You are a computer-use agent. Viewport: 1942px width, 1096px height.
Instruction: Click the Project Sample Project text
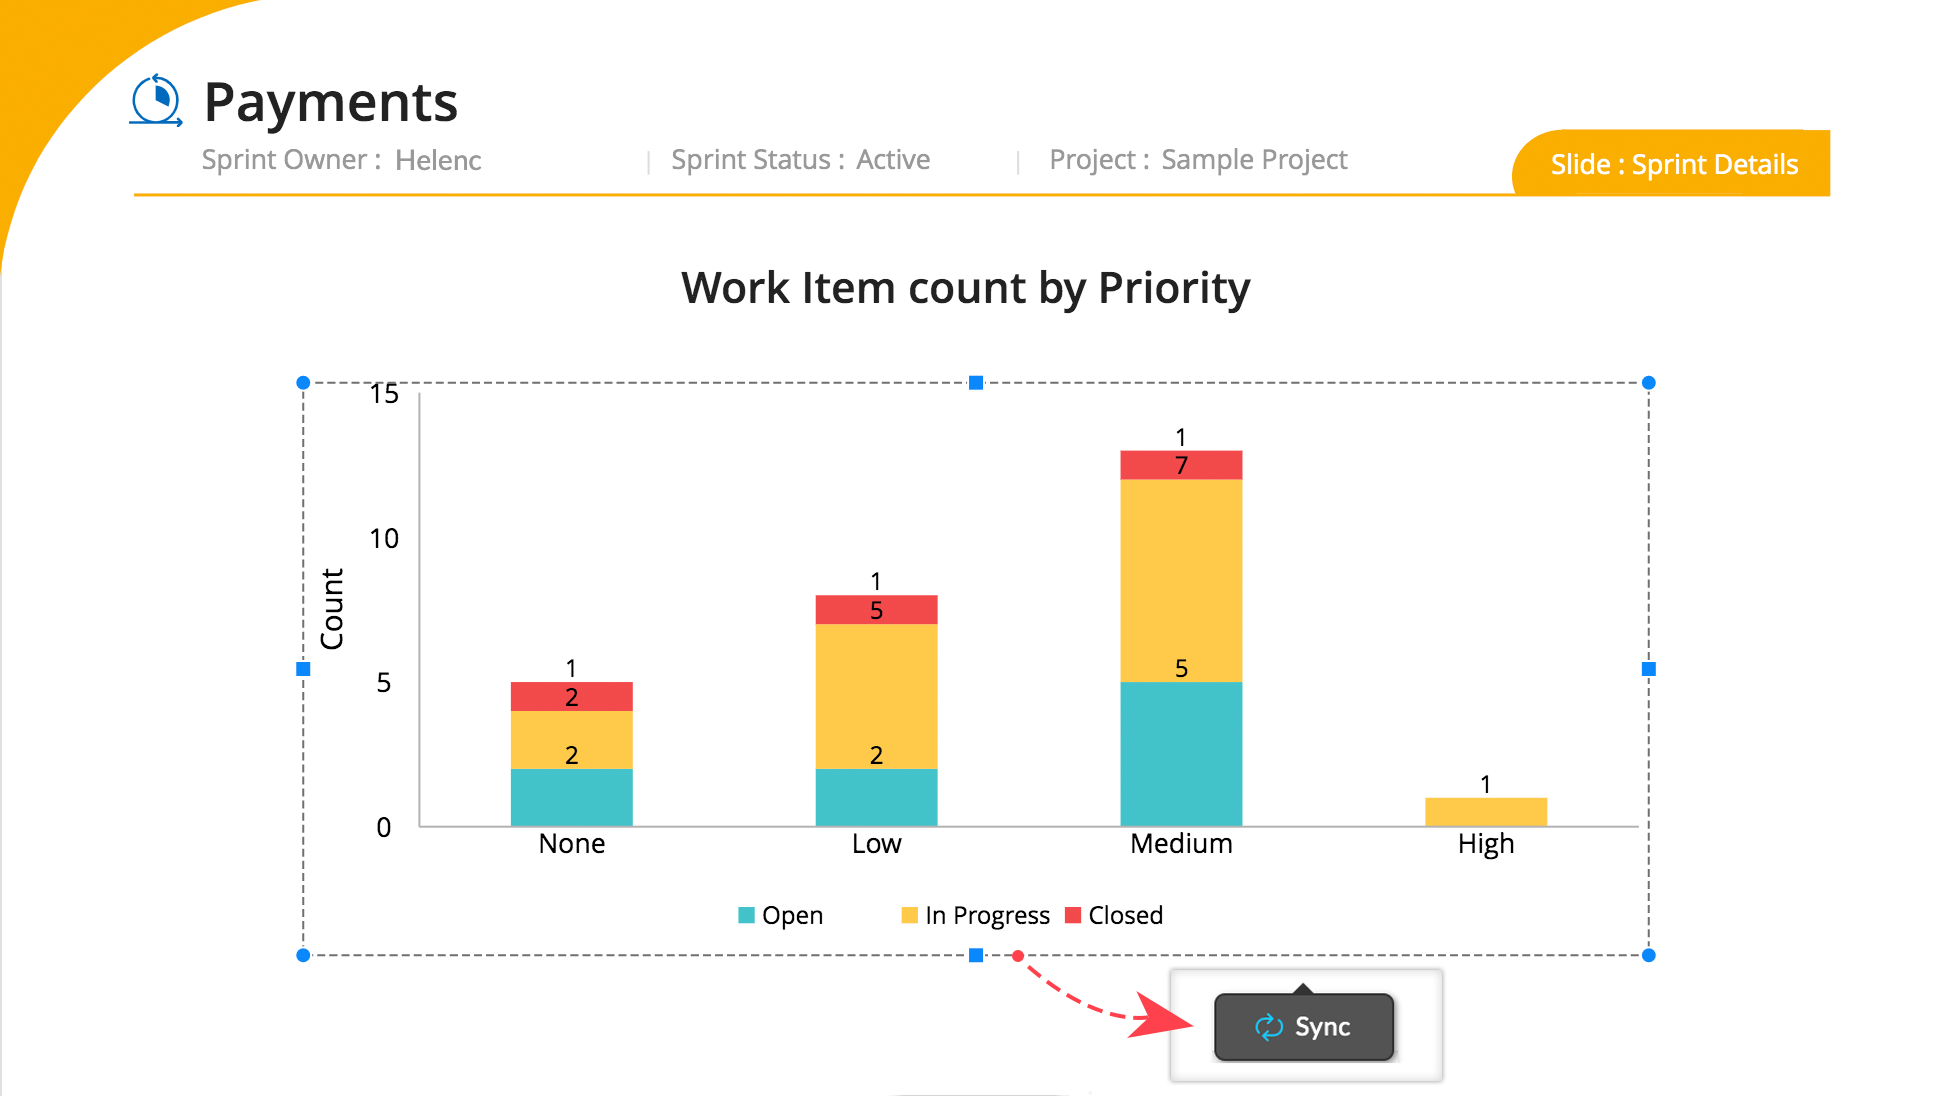point(1198,160)
